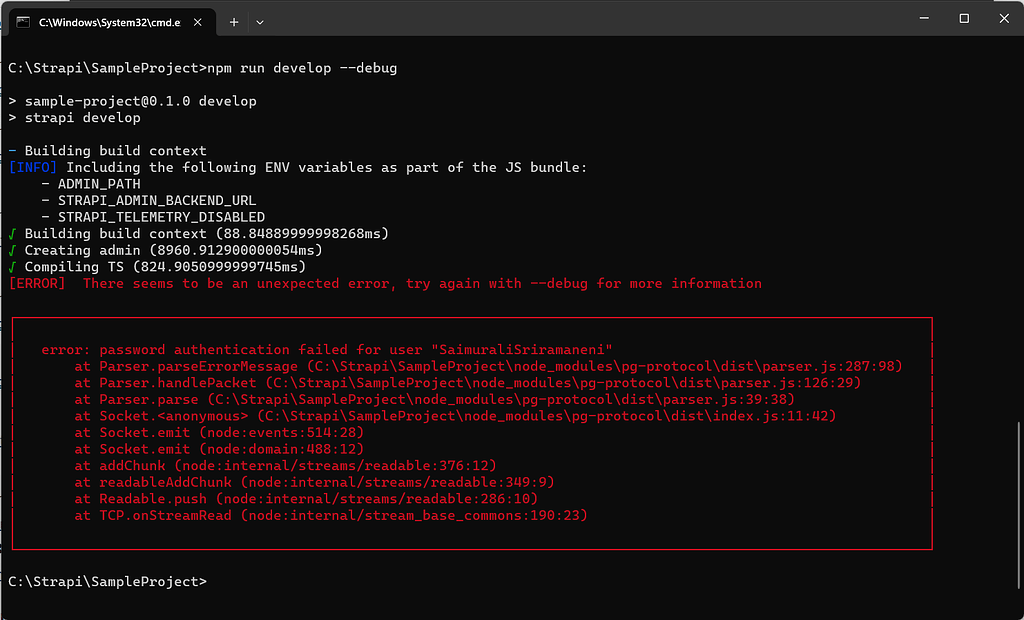Open the window menu via title bar chevron

click(x=259, y=19)
